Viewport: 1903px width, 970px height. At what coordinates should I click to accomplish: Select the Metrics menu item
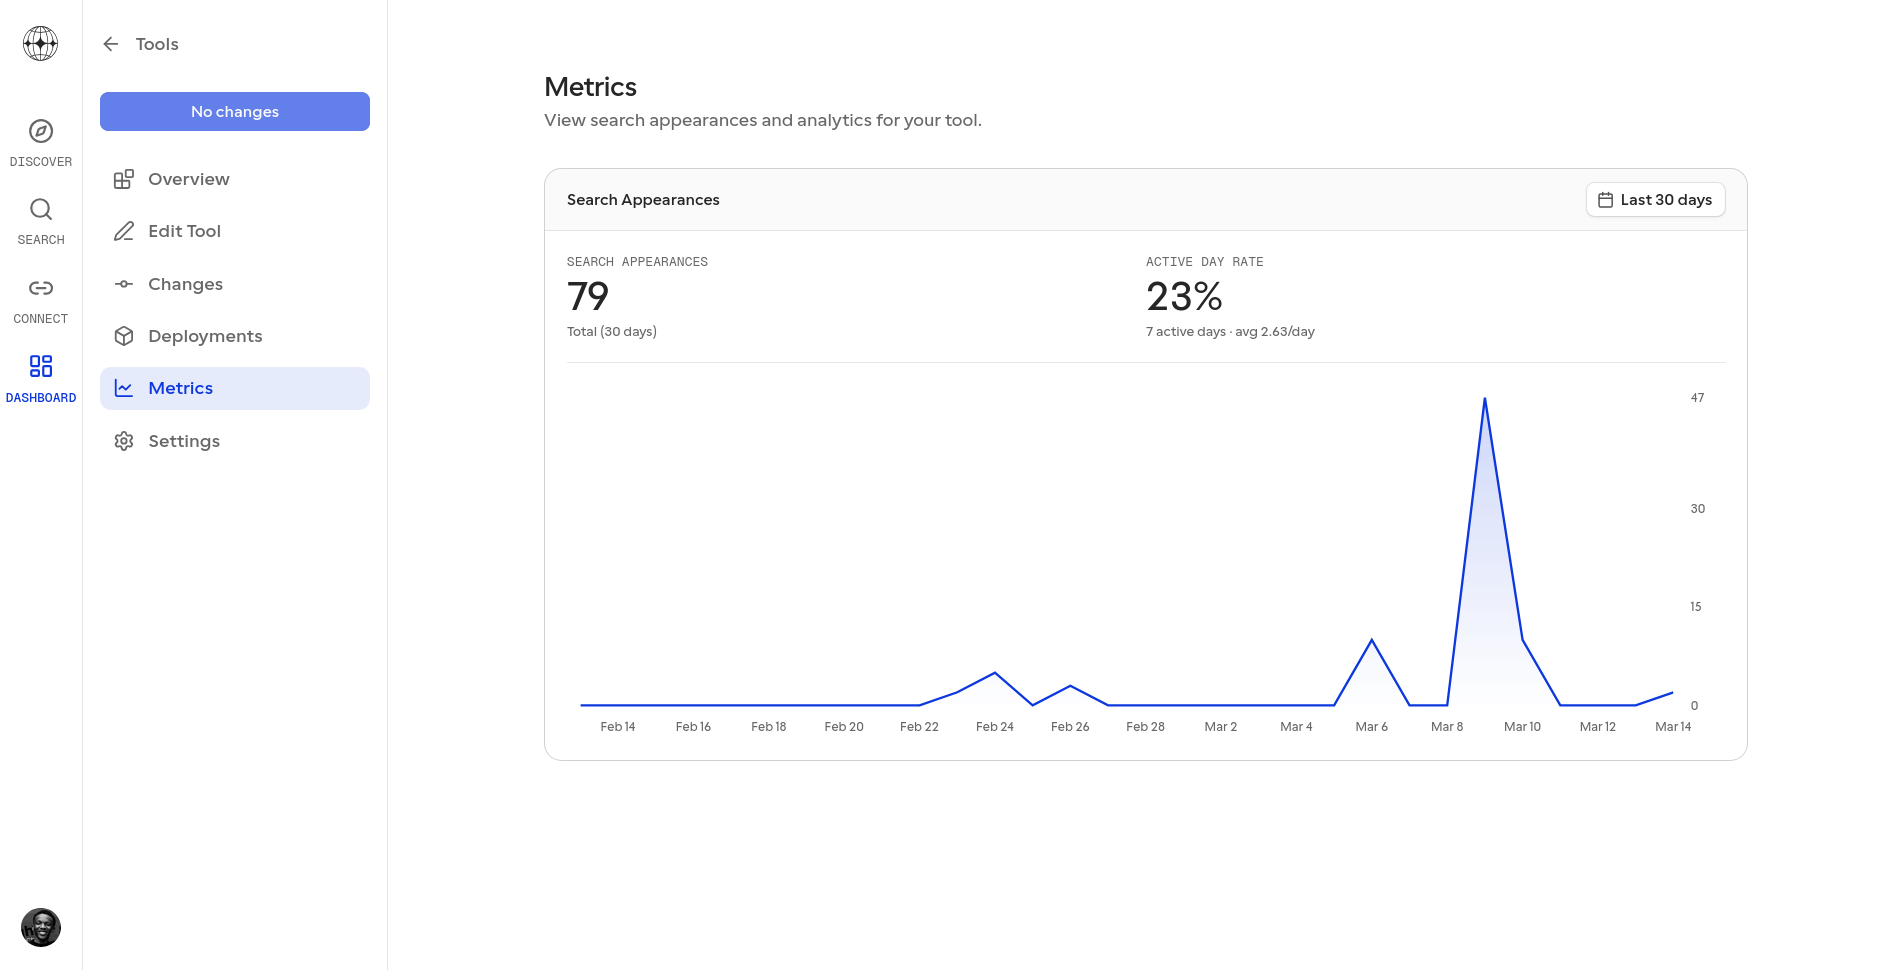pyautogui.click(x=235, y=388)
